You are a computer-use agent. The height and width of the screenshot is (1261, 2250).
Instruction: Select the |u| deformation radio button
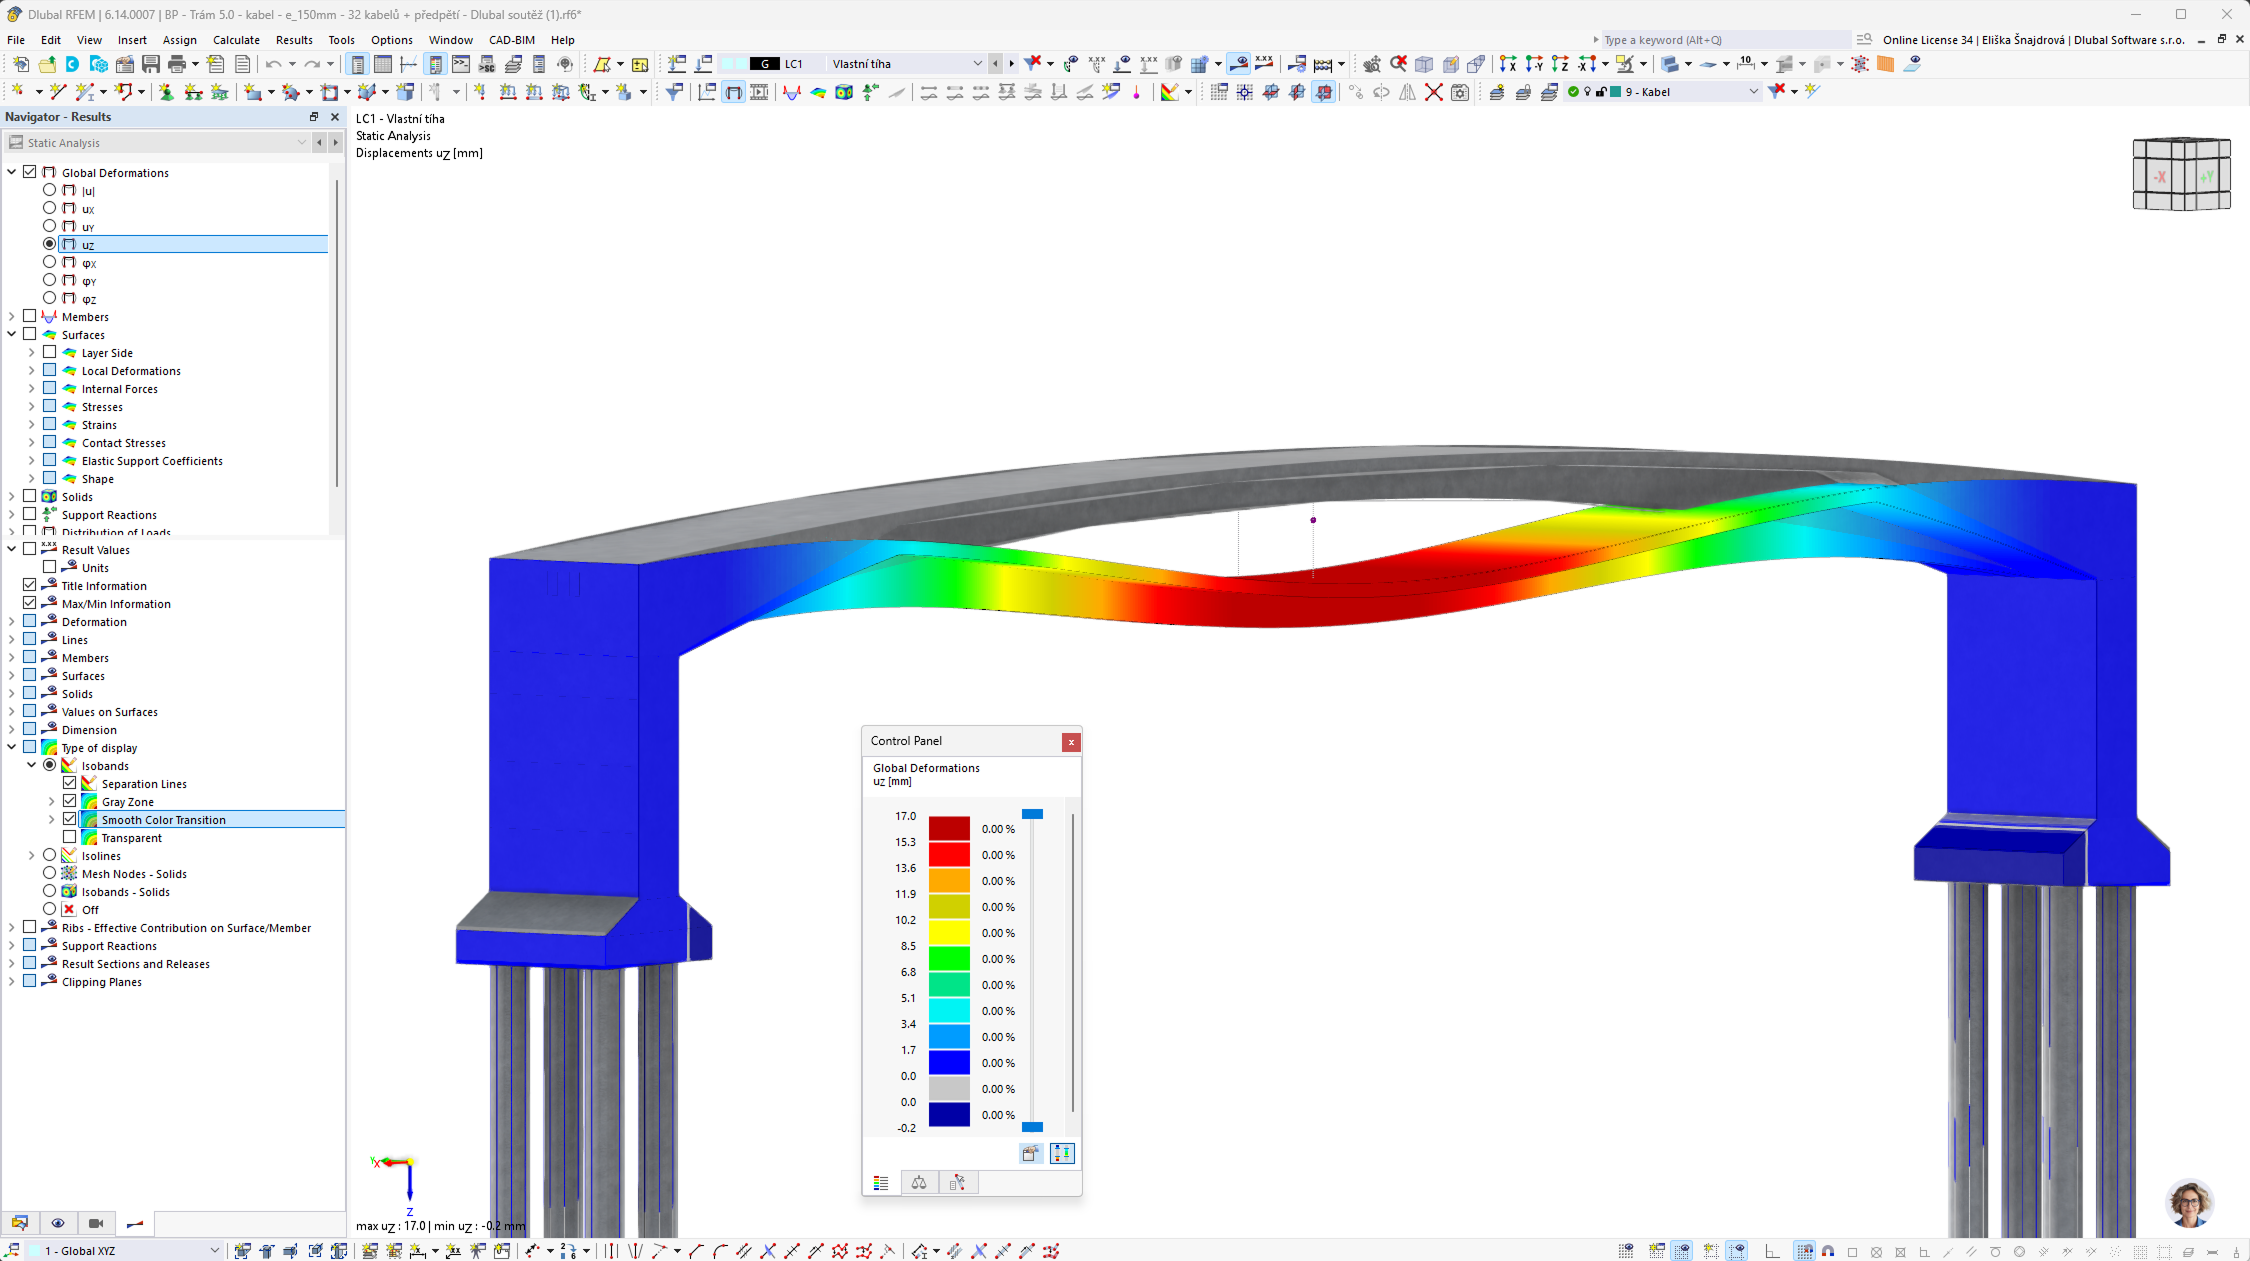[49, 190]
